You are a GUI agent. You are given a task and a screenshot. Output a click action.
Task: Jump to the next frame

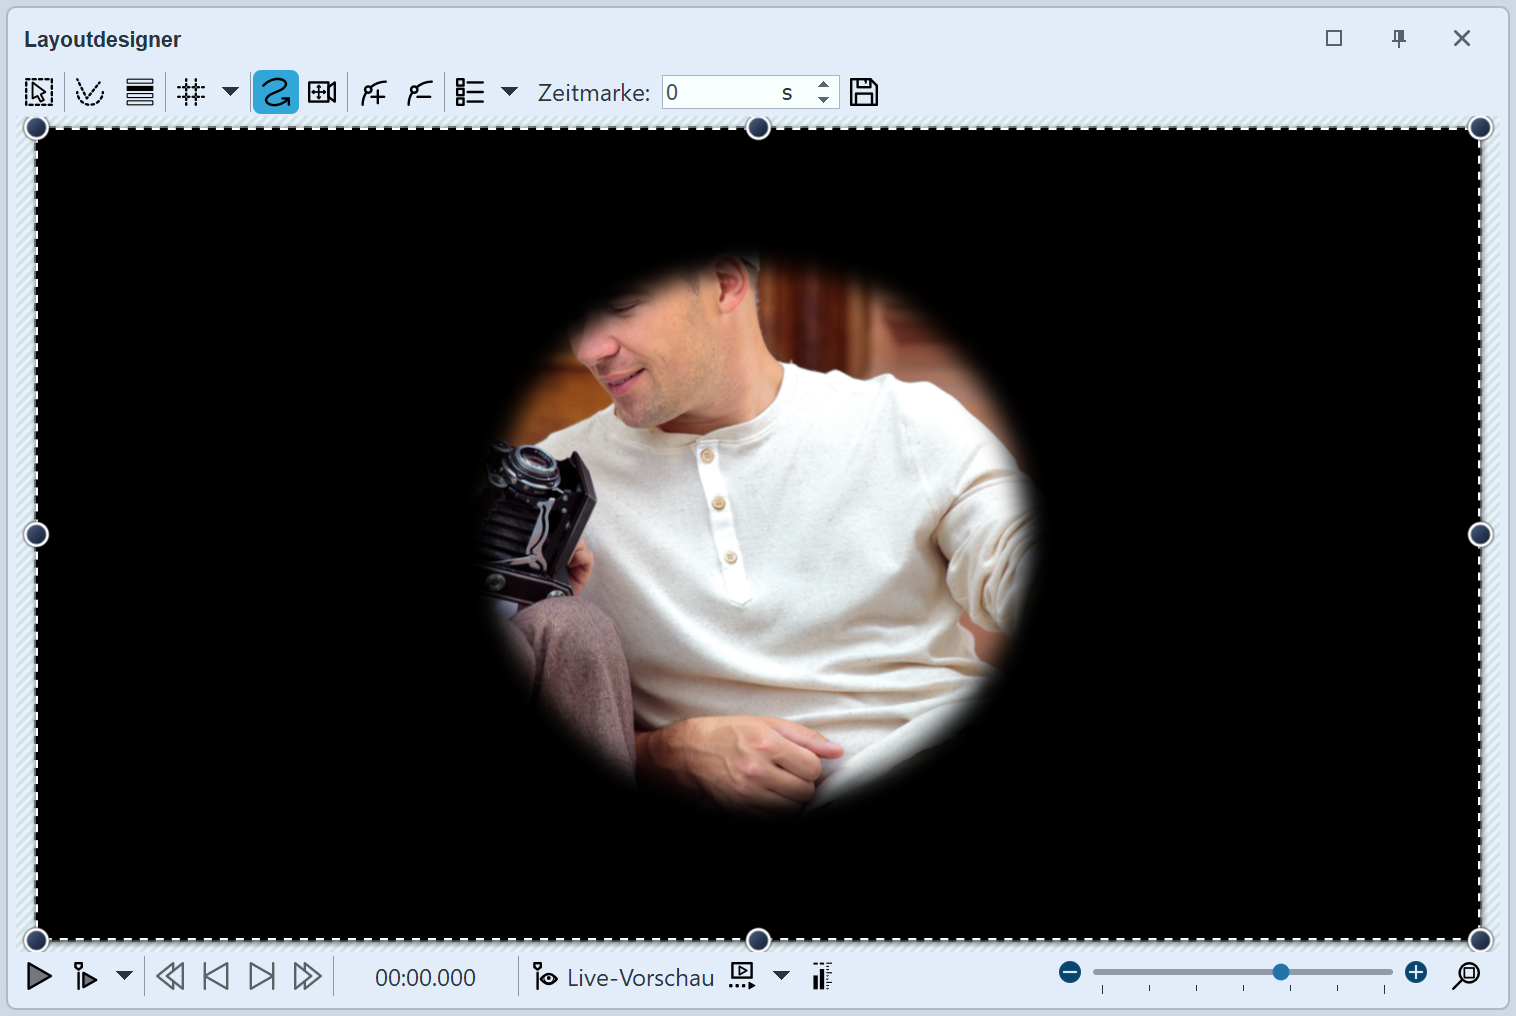pyautogui.click(x=262, y=976)
